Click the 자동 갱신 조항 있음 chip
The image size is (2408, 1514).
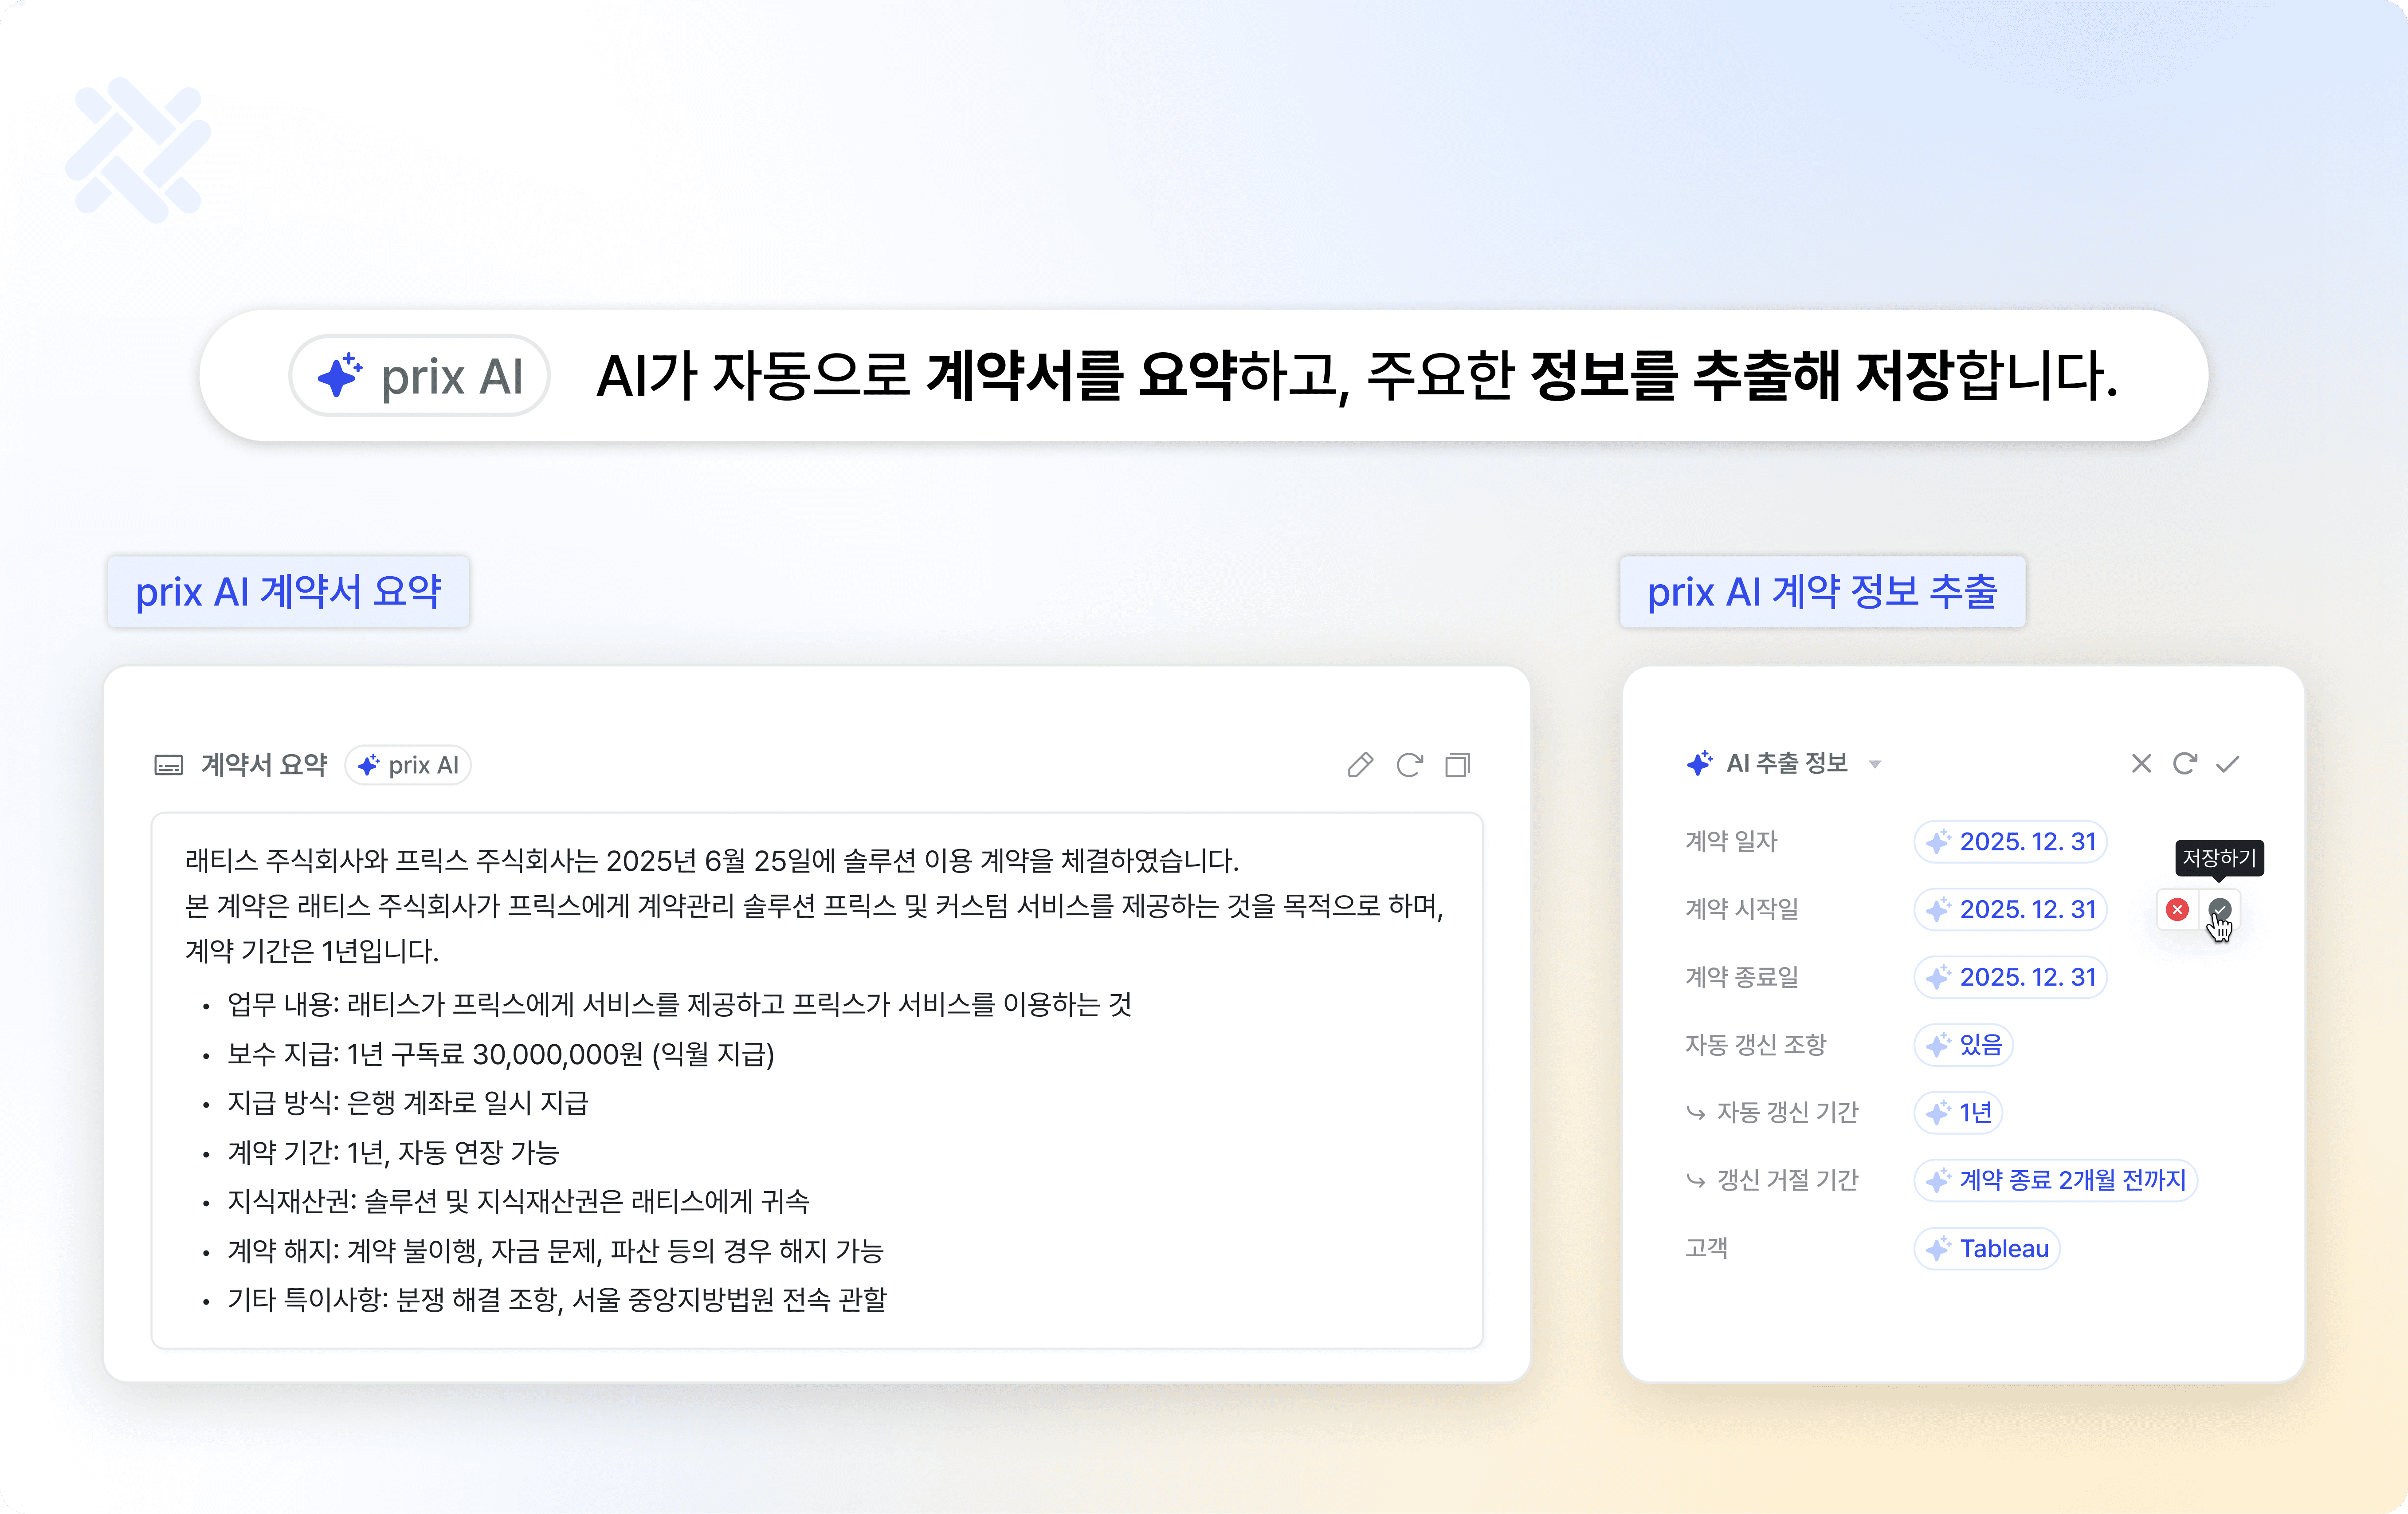coord(1963,1045)
